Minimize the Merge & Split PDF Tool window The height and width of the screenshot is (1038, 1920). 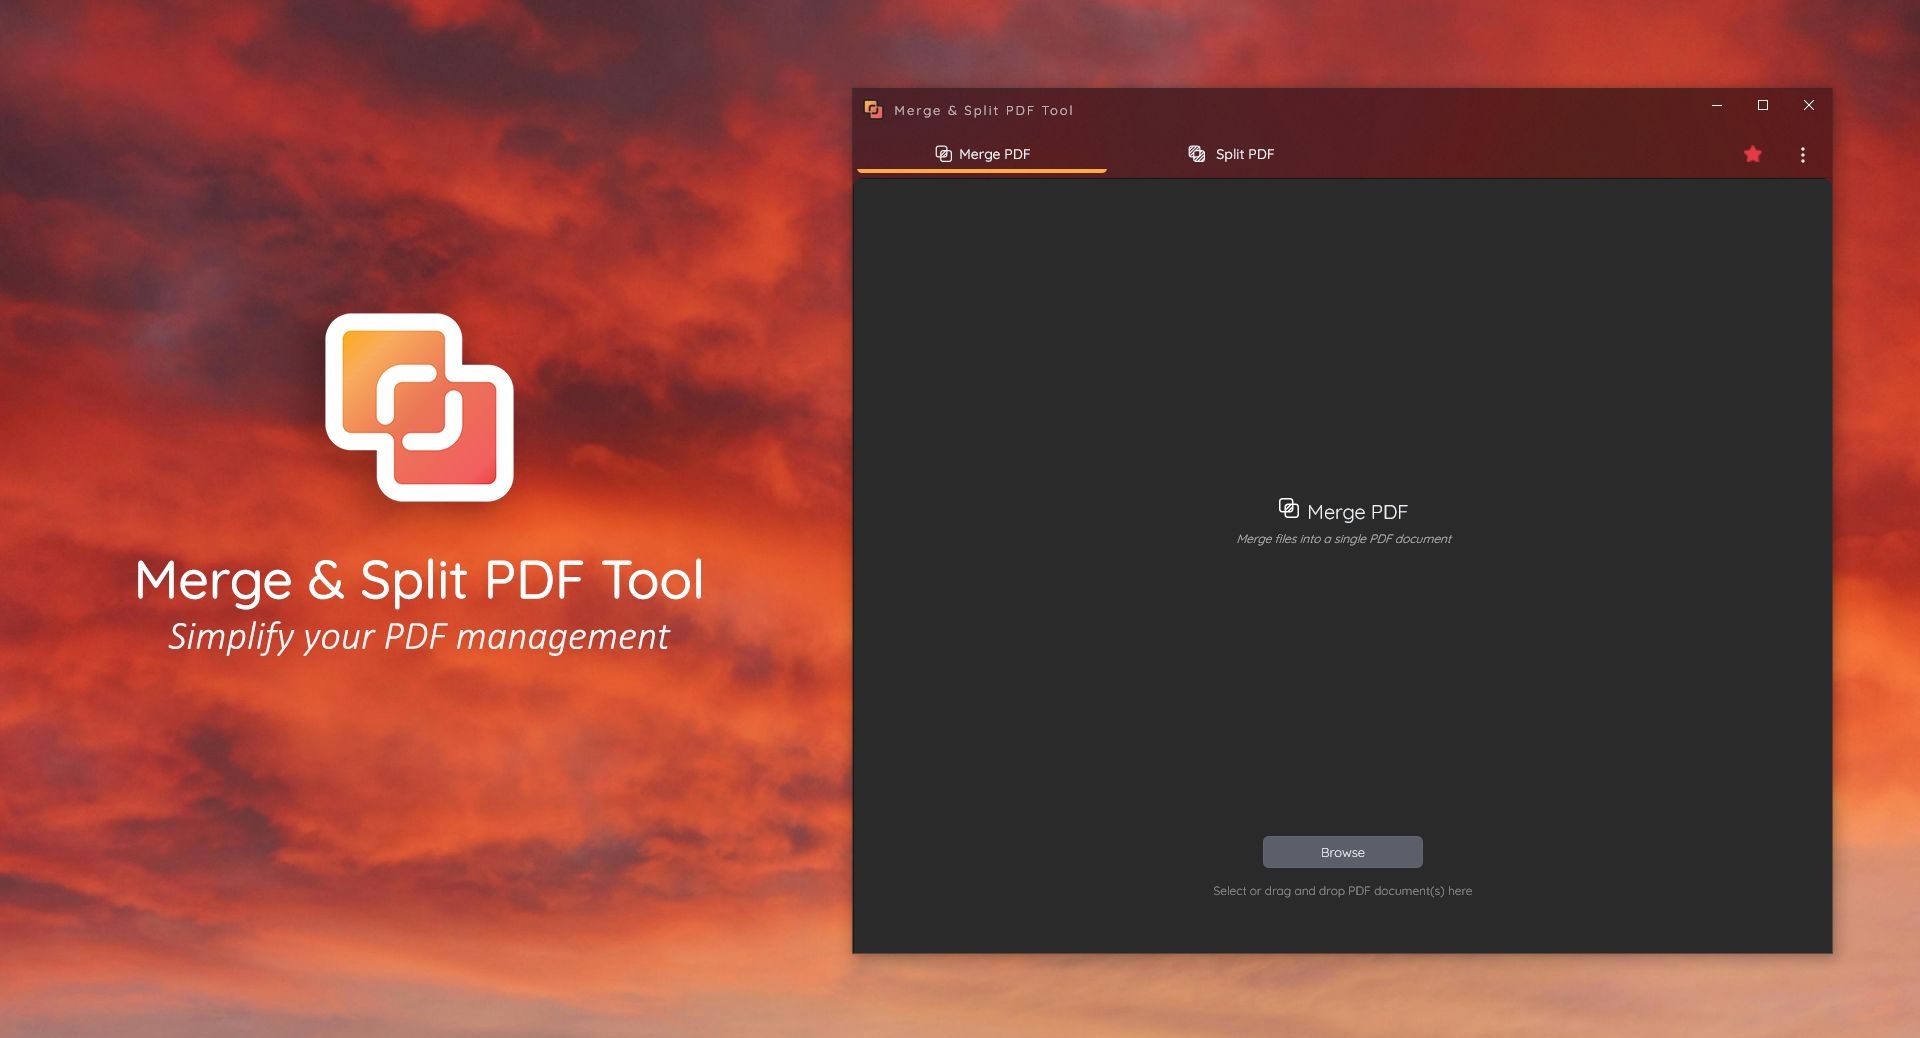pos(1717,105)
